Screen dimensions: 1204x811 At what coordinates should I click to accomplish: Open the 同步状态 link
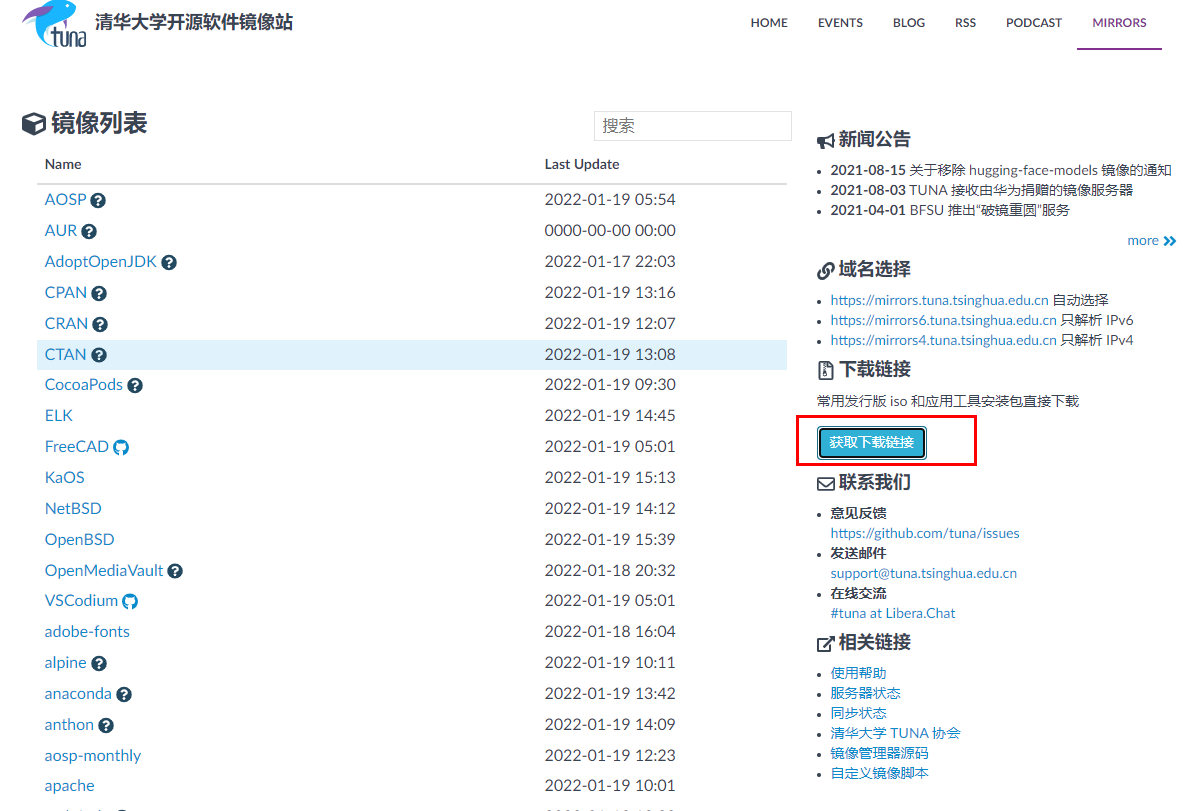[859, 713]
